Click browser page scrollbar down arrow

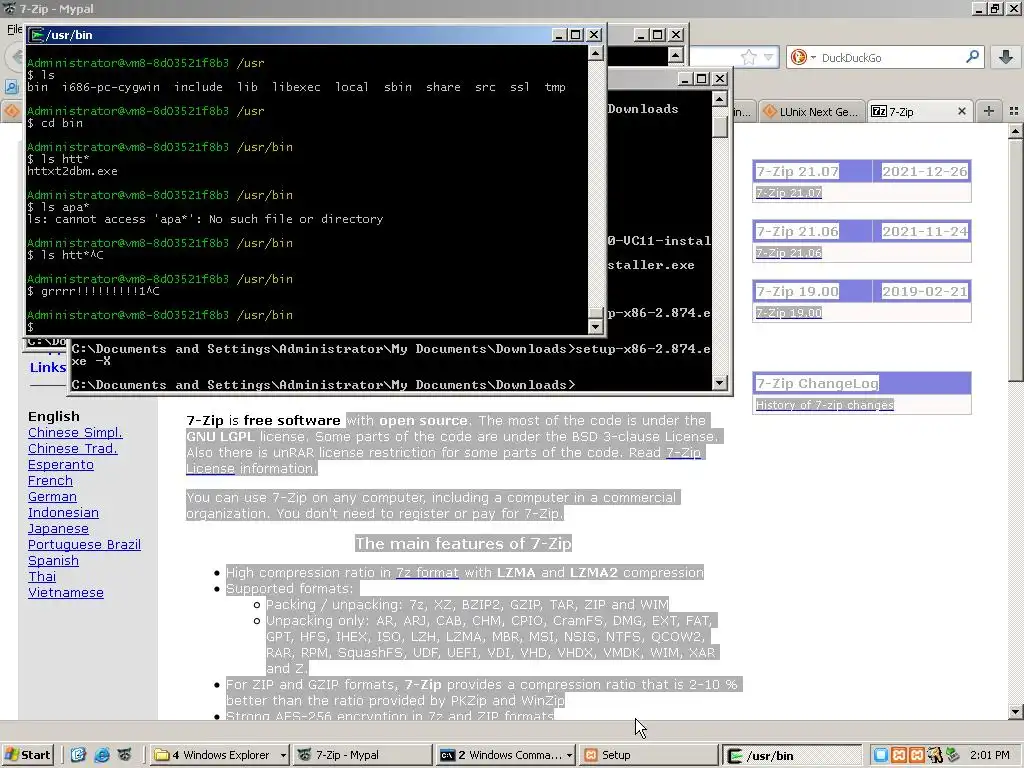click(1016, 712)
